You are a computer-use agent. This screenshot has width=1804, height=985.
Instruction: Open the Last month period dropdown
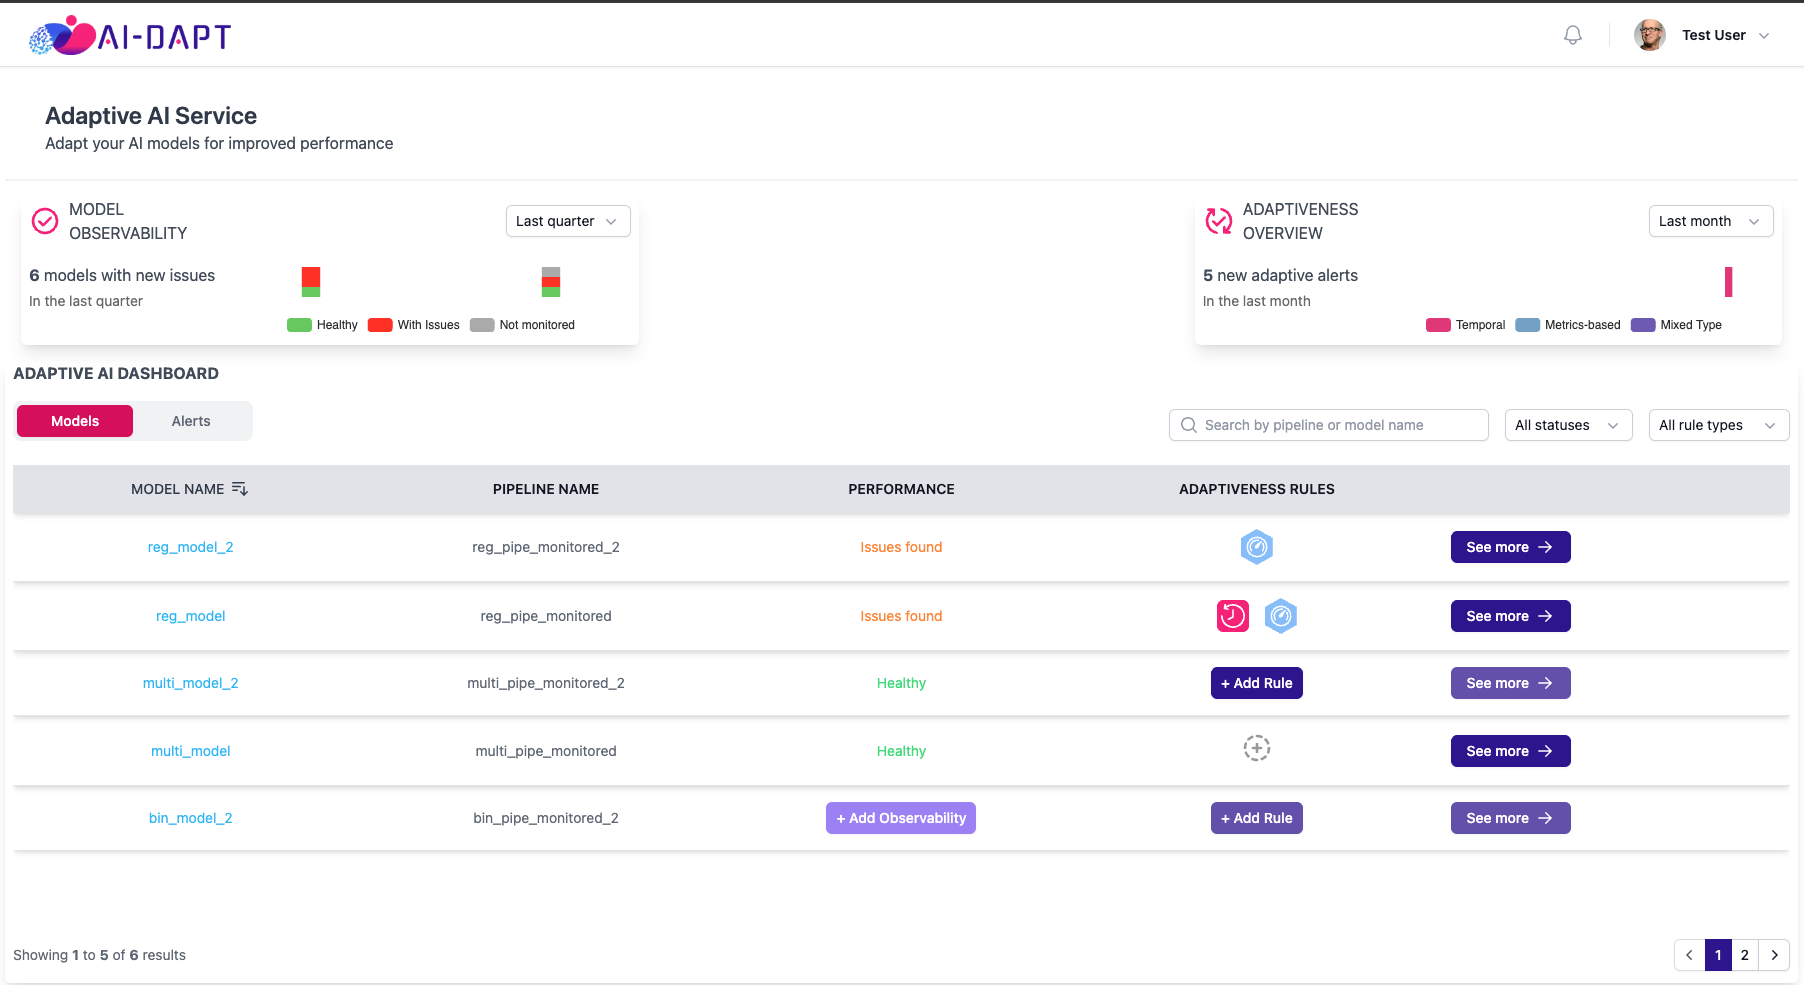click(x=1711, y=221)
